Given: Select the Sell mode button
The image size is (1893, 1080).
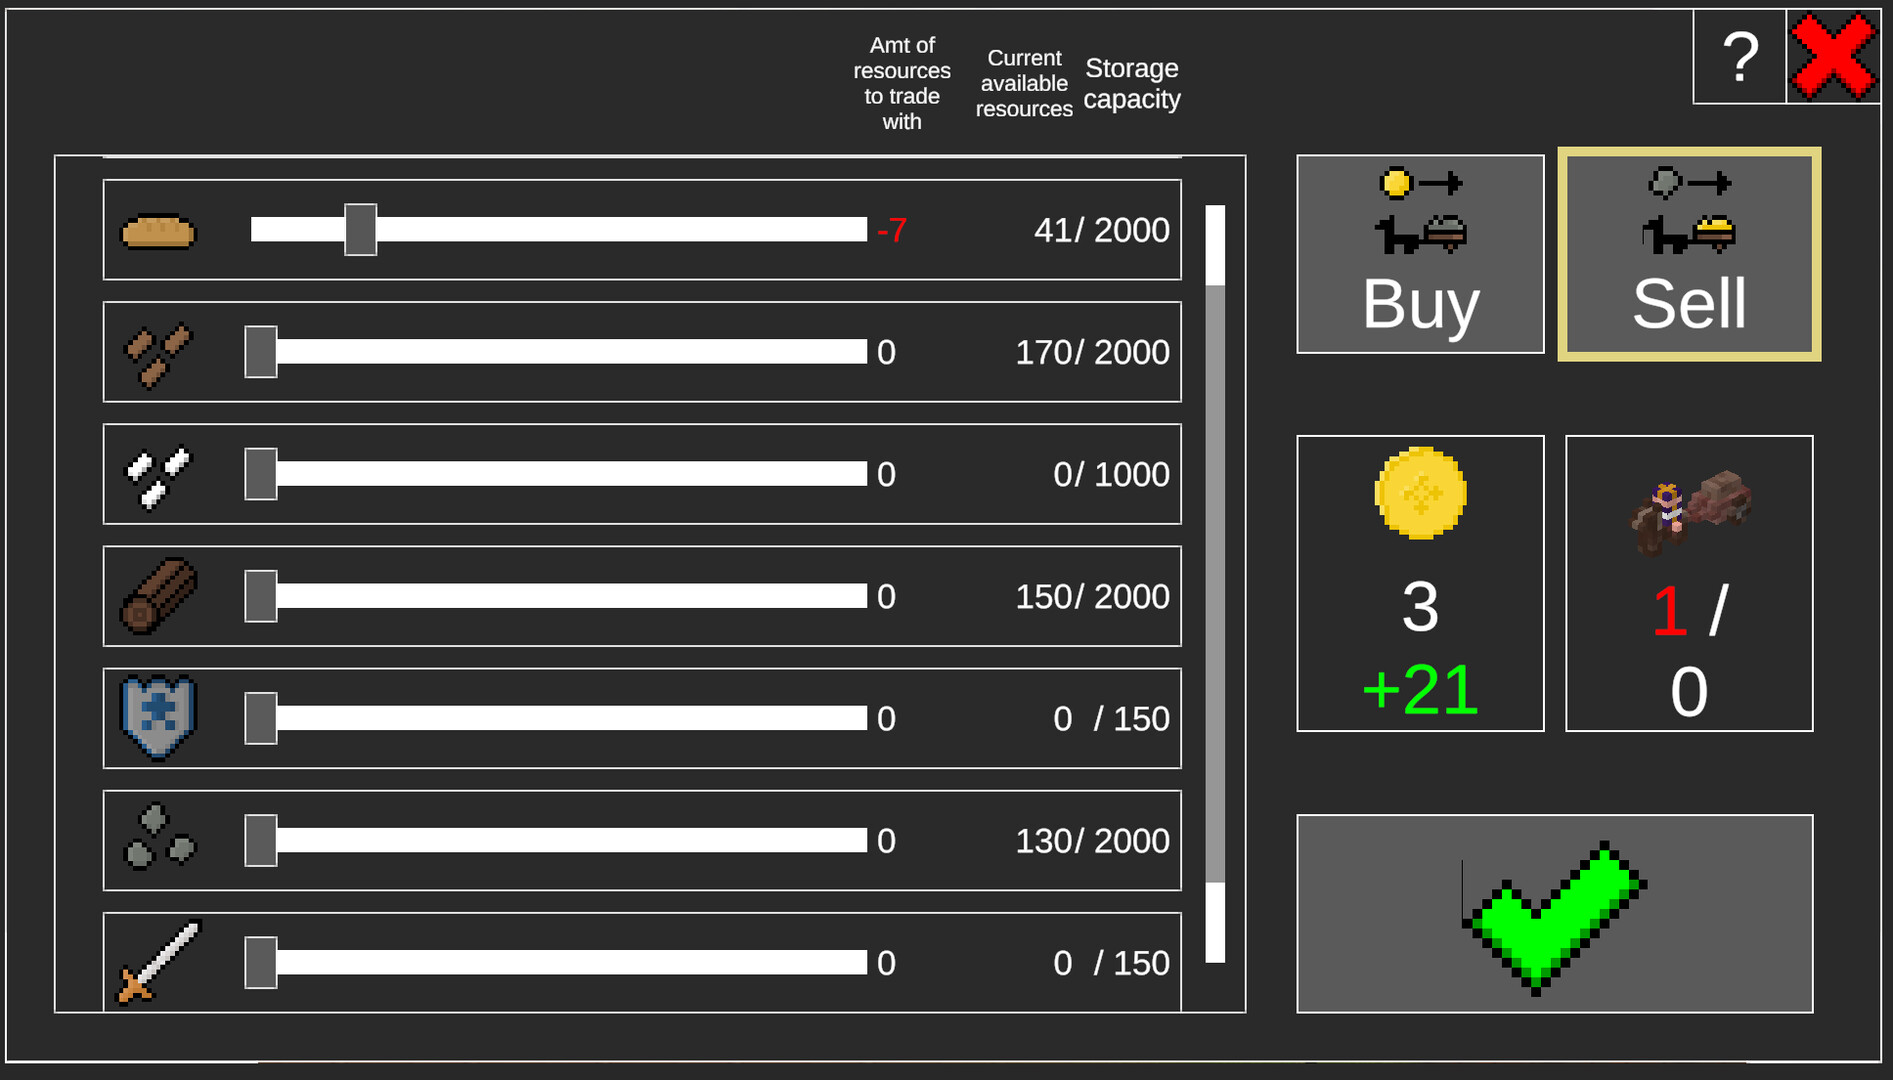Looking at the screenshot, I should coord(1689,254).
